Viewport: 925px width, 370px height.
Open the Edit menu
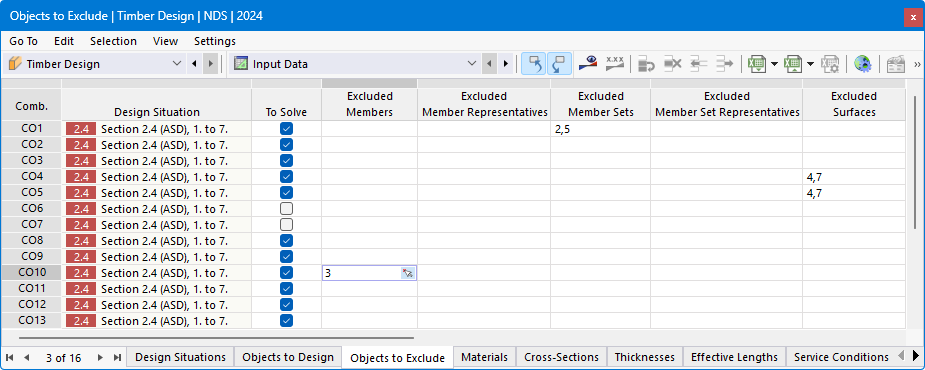point(64,41)
